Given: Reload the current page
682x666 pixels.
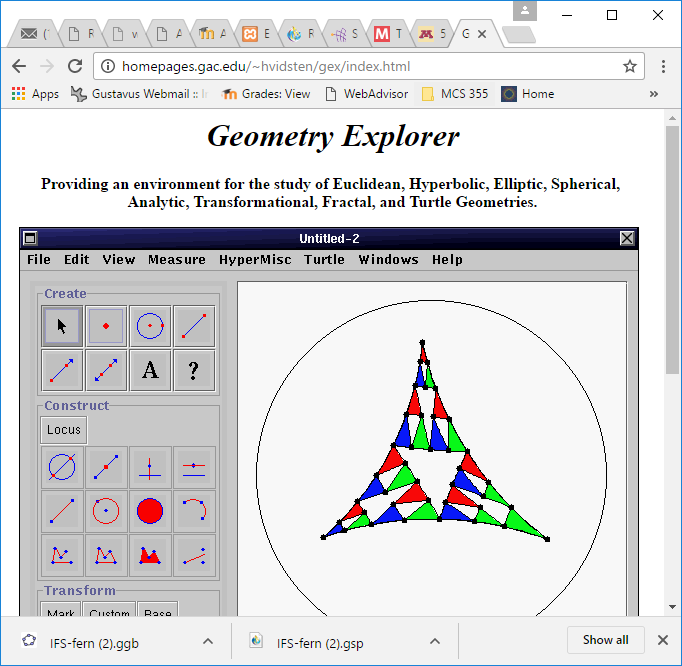Looking at the screenshot, I should pyautogui.click(x=75, y=67).
